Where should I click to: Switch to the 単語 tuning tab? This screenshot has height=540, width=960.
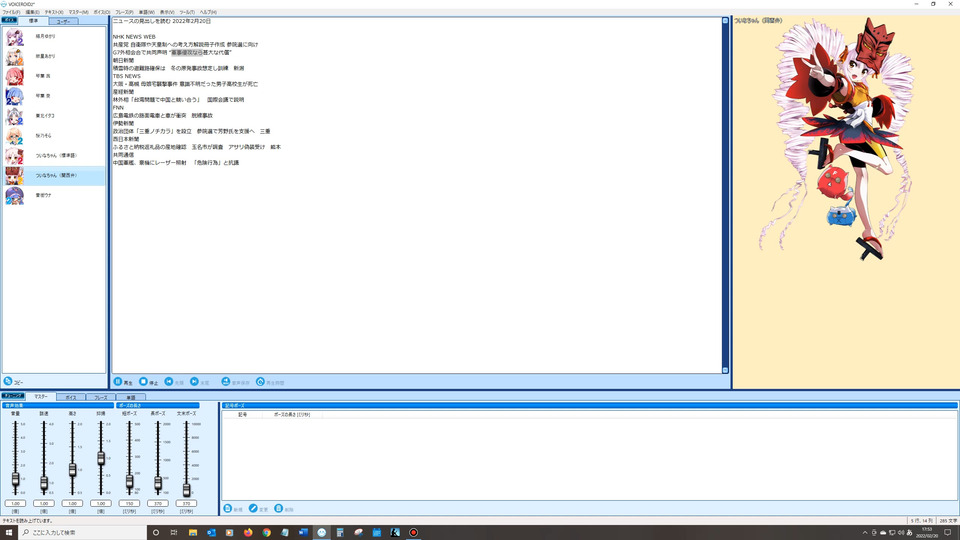(131, 397)
